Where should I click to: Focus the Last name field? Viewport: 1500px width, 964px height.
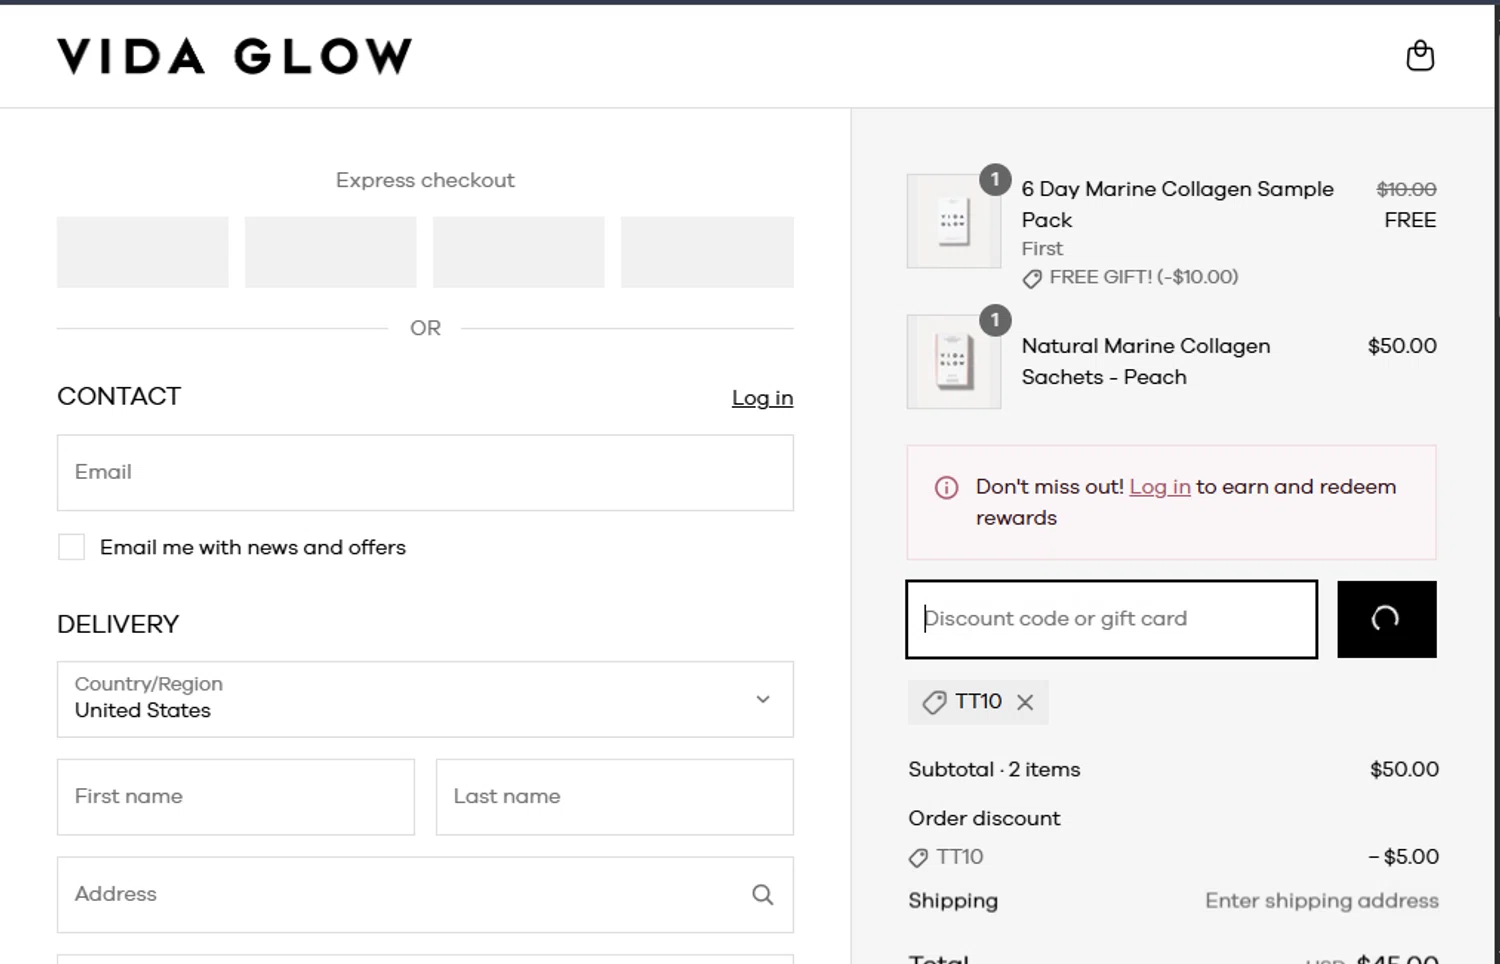pyautogui.click(x=615, y=797)
